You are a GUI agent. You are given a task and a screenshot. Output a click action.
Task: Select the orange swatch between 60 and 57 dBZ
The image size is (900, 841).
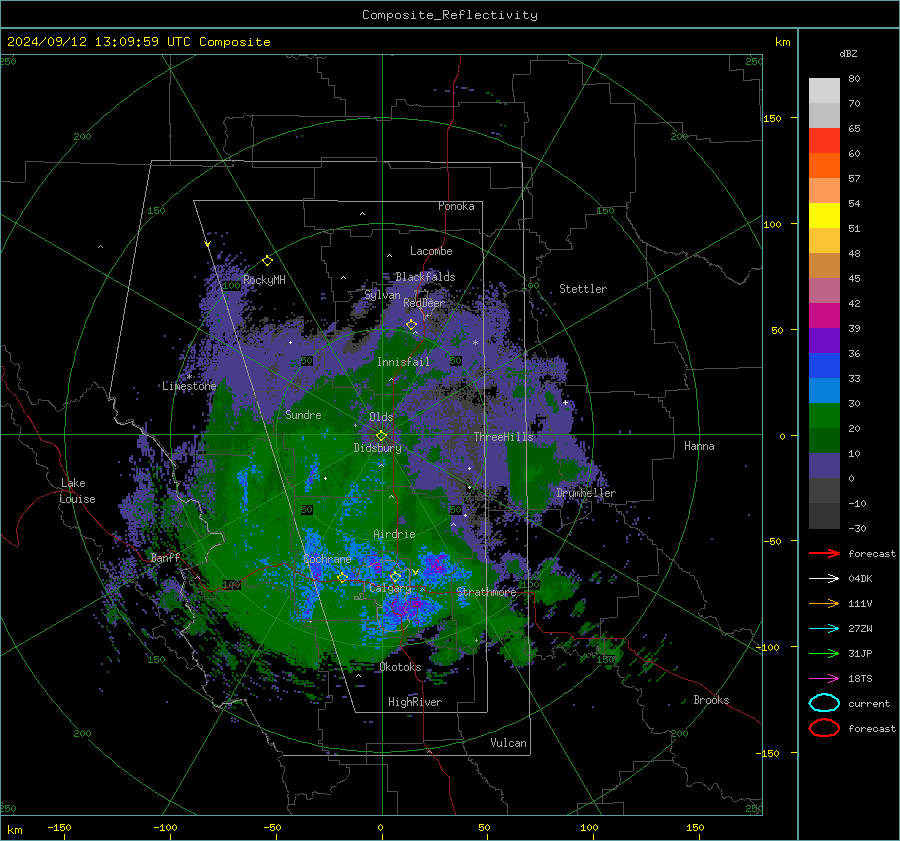(x=824, y=166)
